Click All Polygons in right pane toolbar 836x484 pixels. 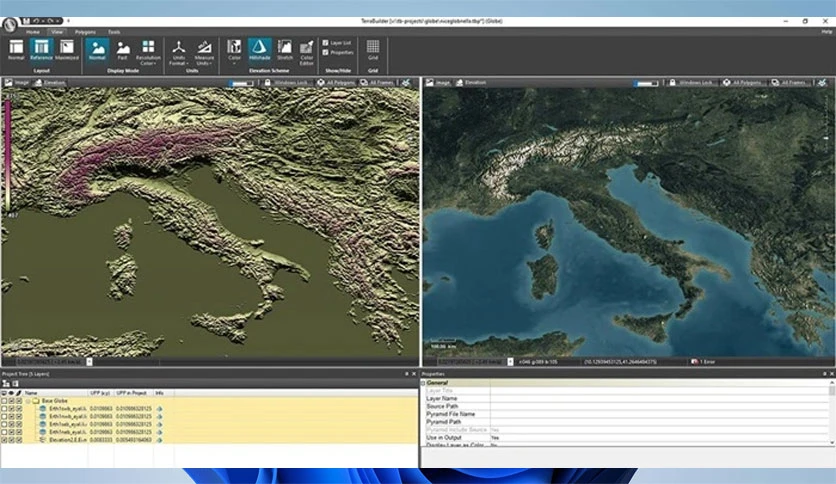tap(746, 83)
